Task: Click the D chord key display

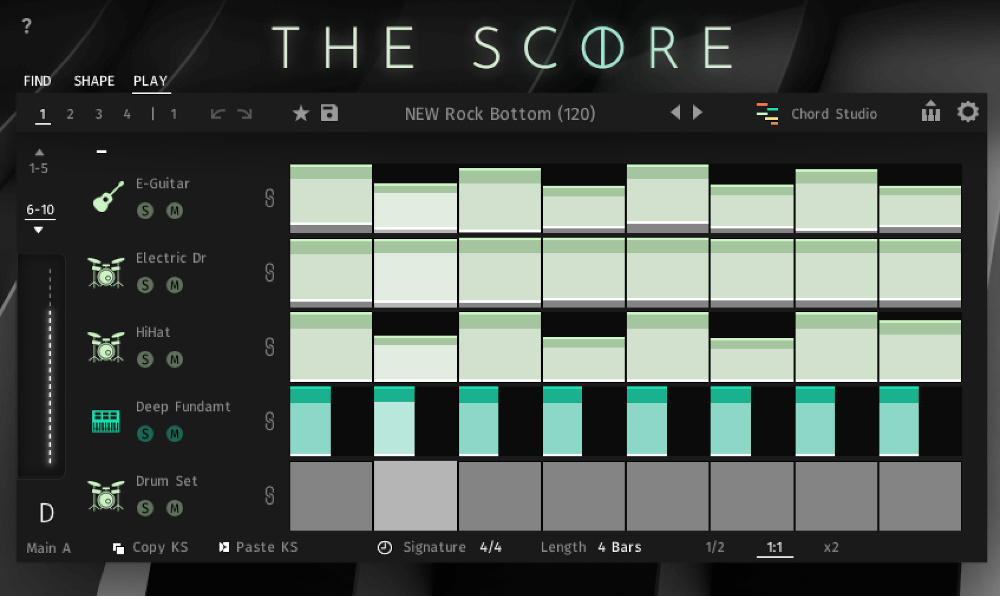Action: point(47,513)
